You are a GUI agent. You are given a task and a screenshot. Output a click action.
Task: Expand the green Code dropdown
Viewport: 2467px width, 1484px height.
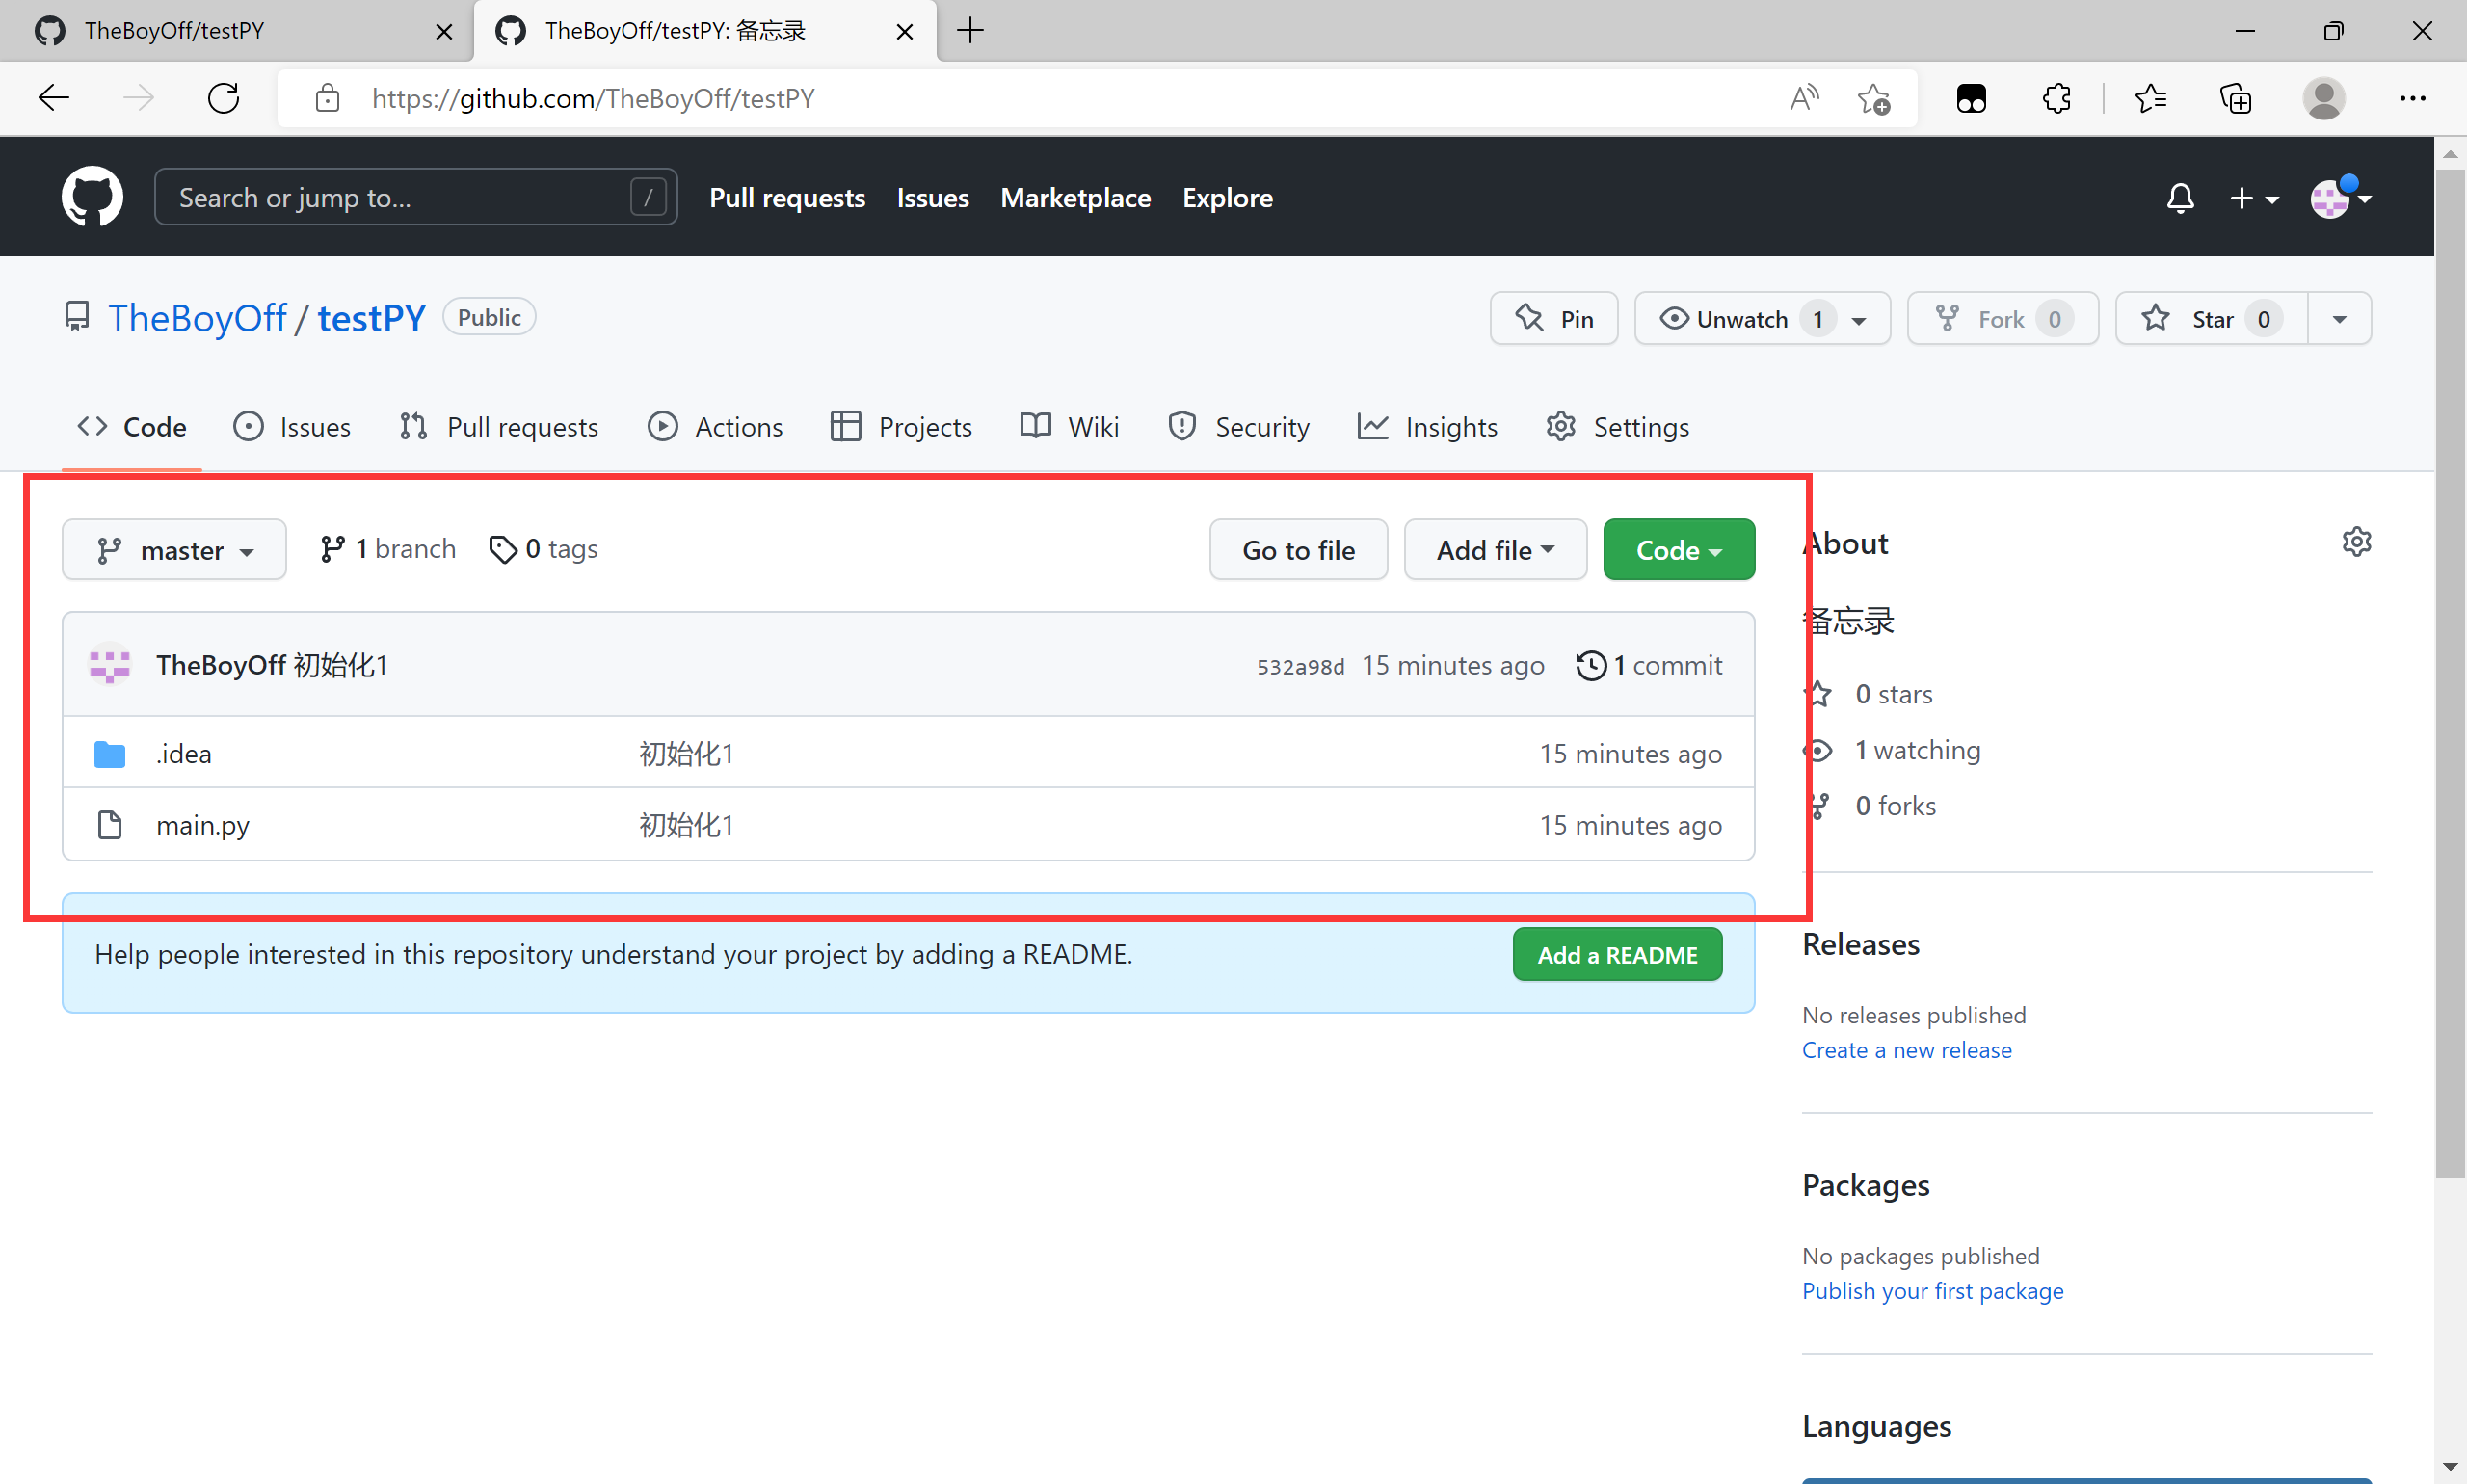point(1678,549)
